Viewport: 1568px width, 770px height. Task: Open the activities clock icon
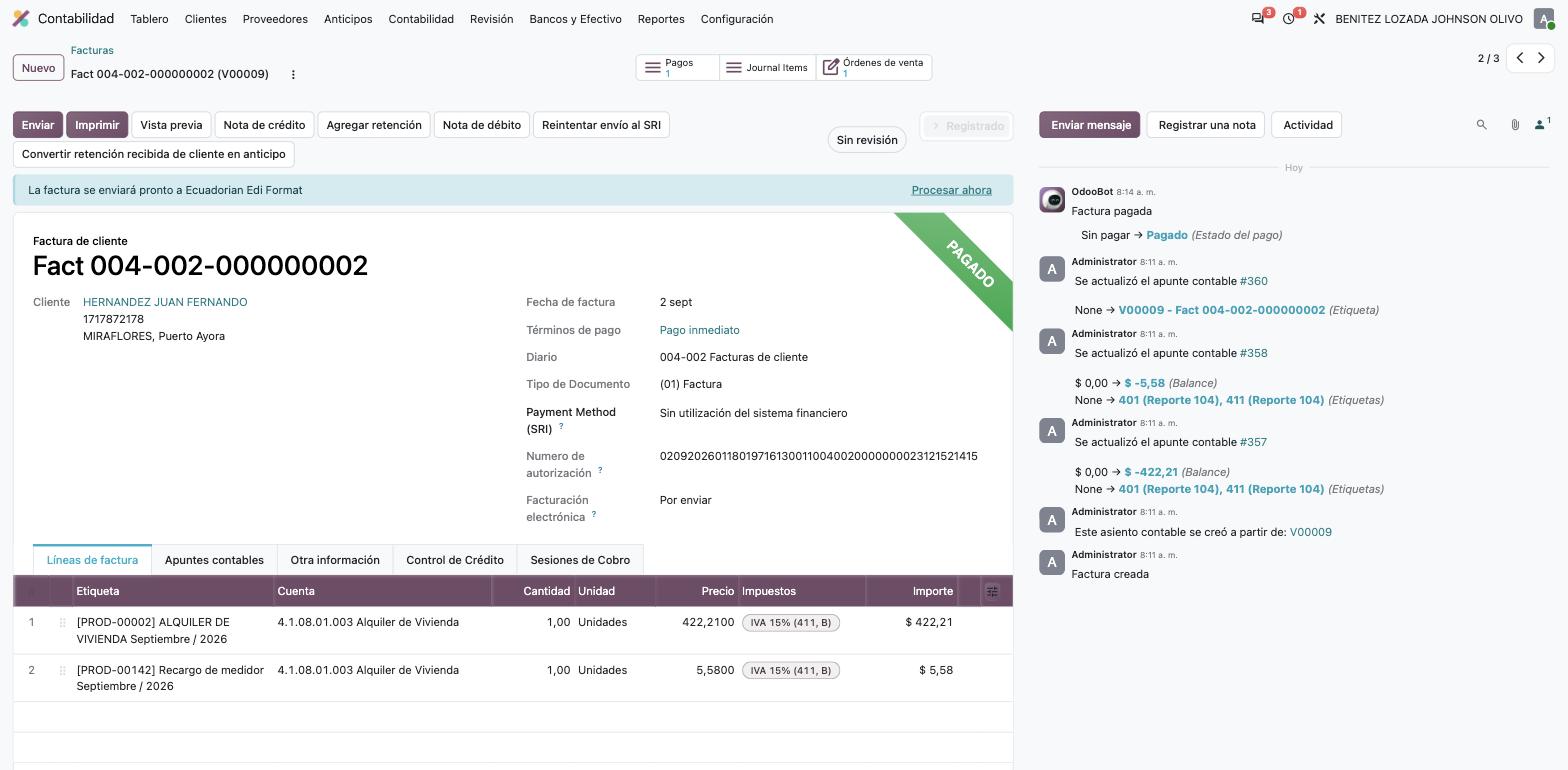pos(1289,19)
